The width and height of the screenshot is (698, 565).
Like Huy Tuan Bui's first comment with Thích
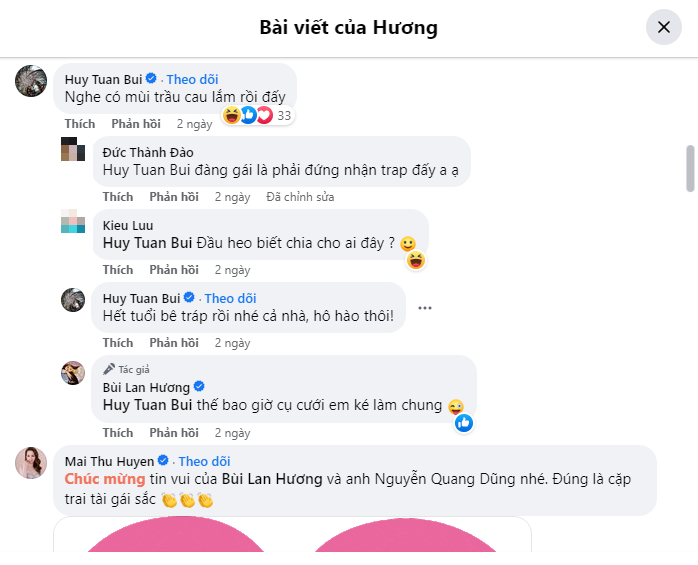click(x=80, y=124)
